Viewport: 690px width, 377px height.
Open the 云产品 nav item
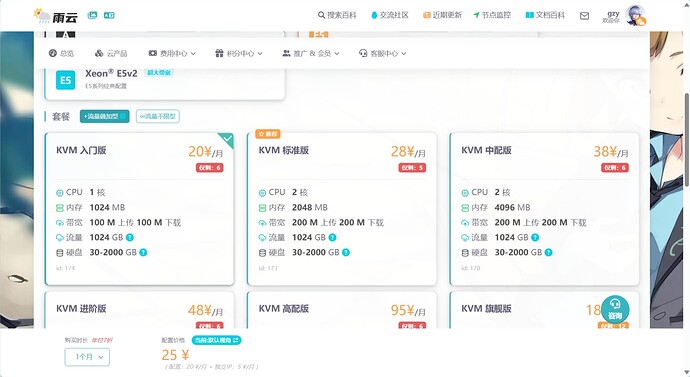tap(111, 53)
